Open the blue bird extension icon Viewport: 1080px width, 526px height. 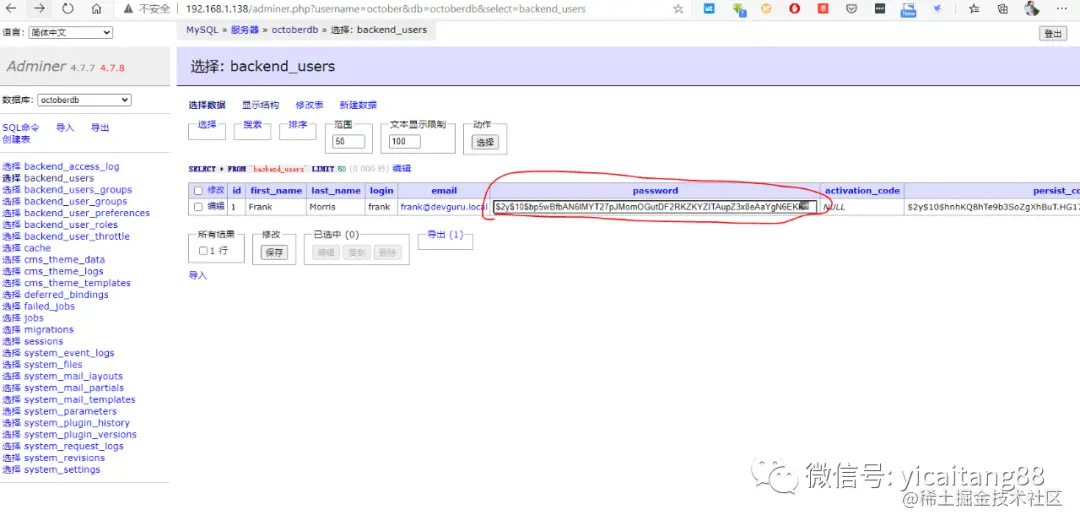937,9
